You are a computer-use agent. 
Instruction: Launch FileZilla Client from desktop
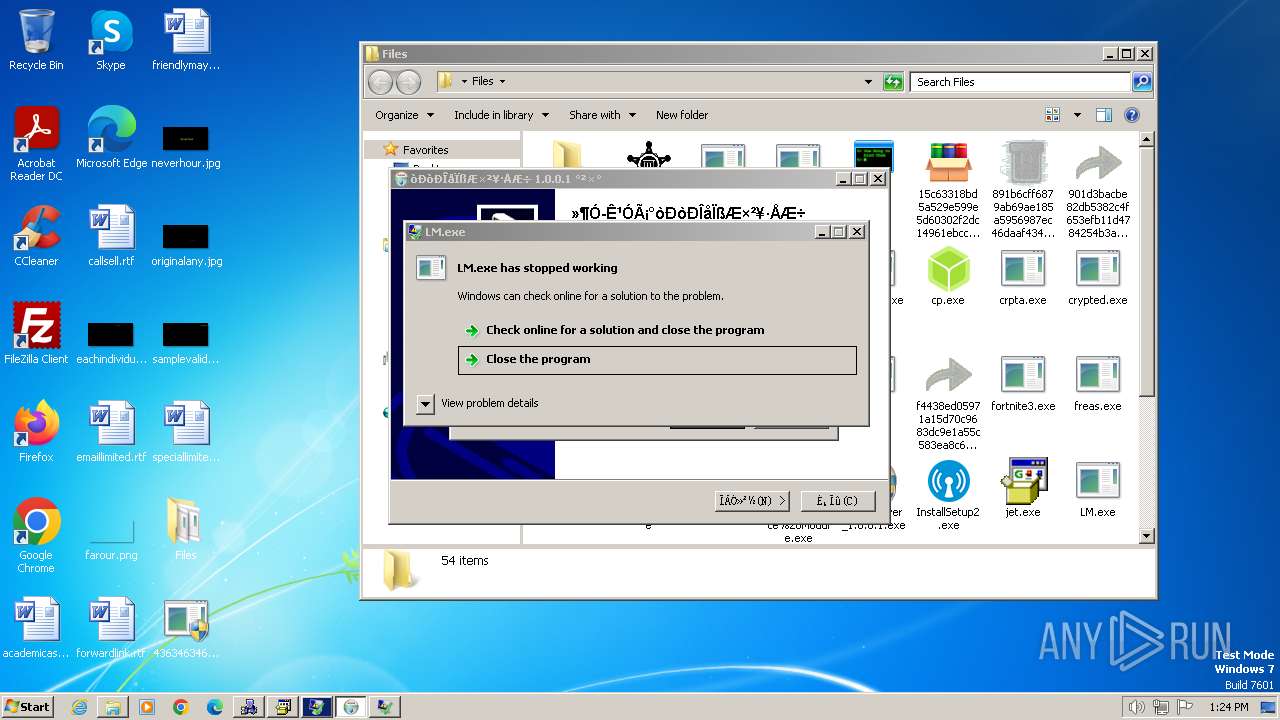click(36, 334)
